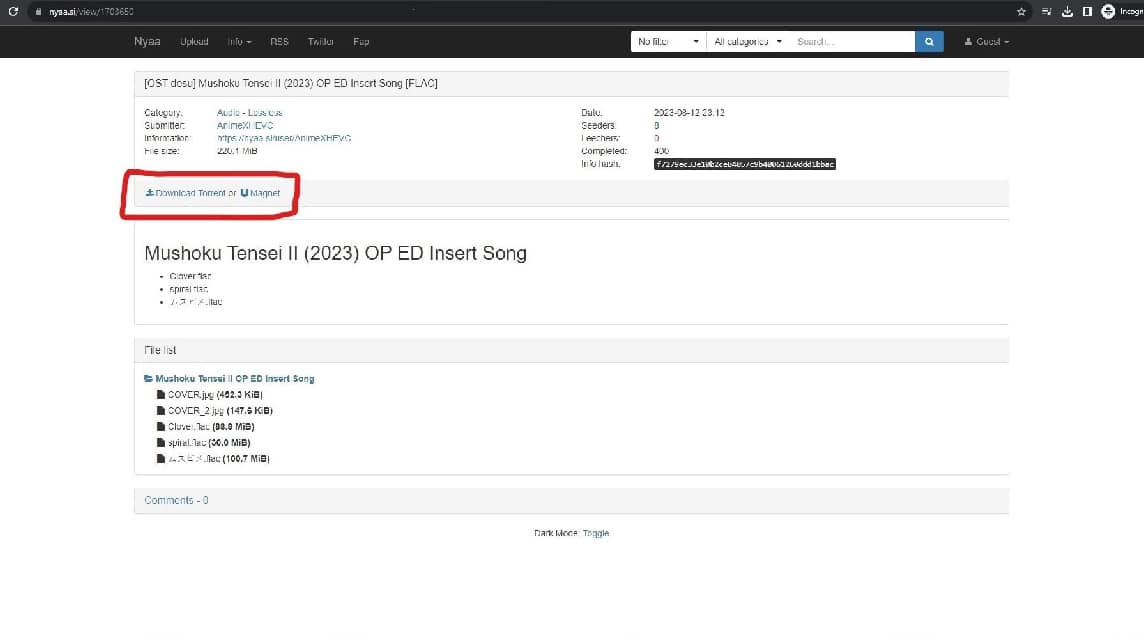Click the browser address bar URL
Image resolution: width=1144 pixels, height=640 pixels.
pos(91,12)
